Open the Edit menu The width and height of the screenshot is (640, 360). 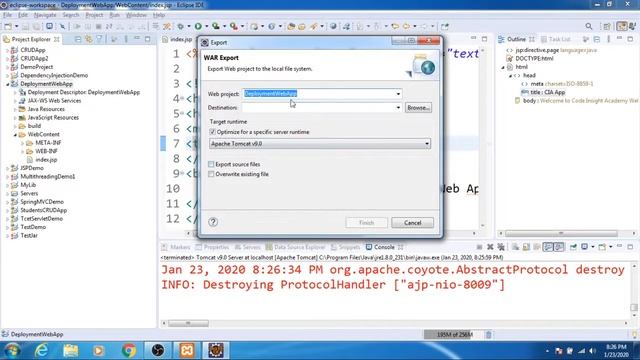coord(23,15)
